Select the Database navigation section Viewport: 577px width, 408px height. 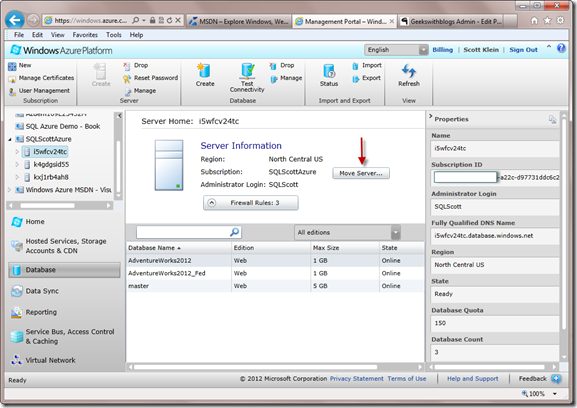(64, 270)
